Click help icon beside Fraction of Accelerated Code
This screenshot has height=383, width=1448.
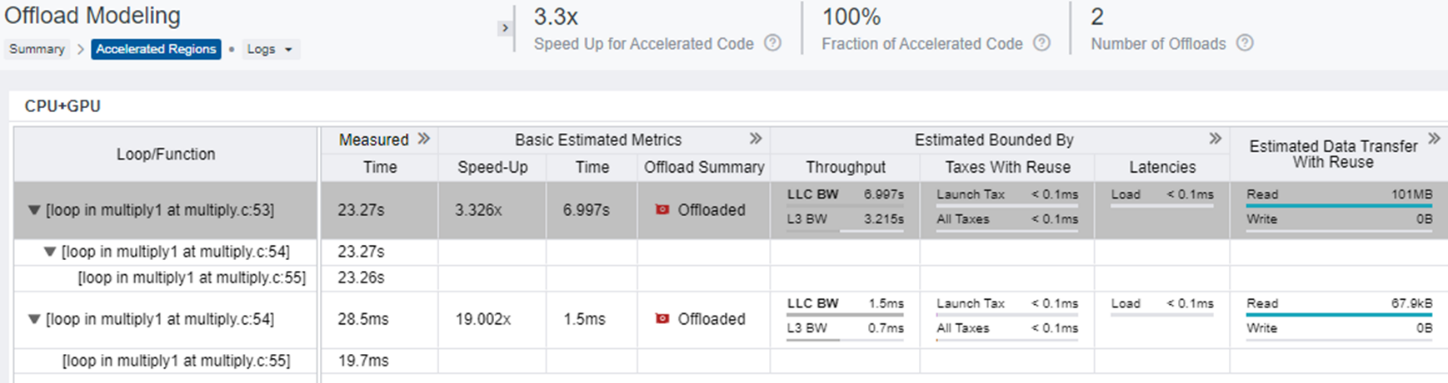[1042, 43]
